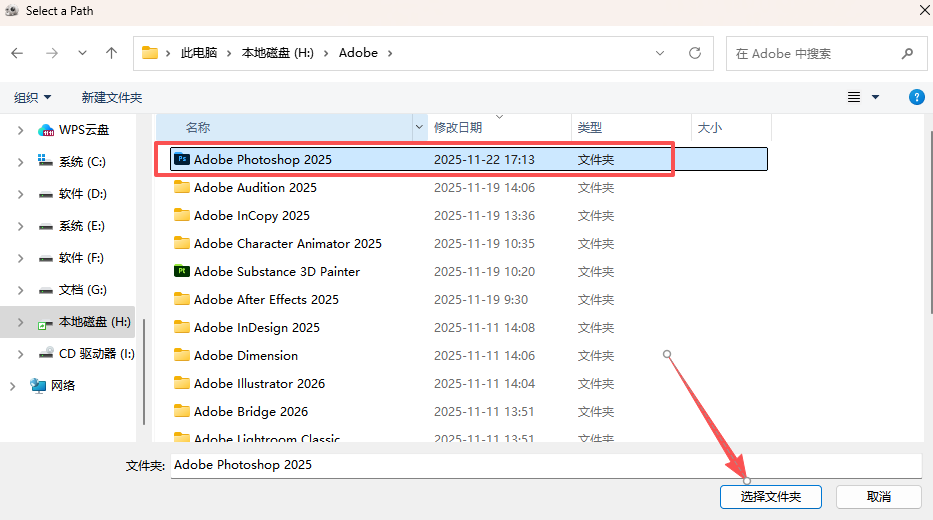The image size is (933, 520).
Task: Click the Adobe Audition 2025 folder icon
Action: [182, 187]
